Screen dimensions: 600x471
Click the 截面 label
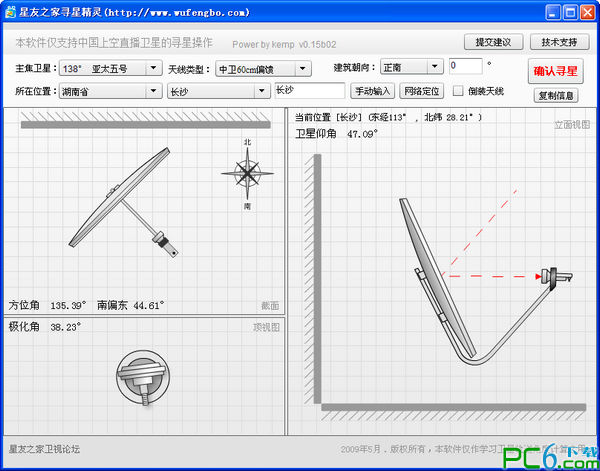point(270,306)
